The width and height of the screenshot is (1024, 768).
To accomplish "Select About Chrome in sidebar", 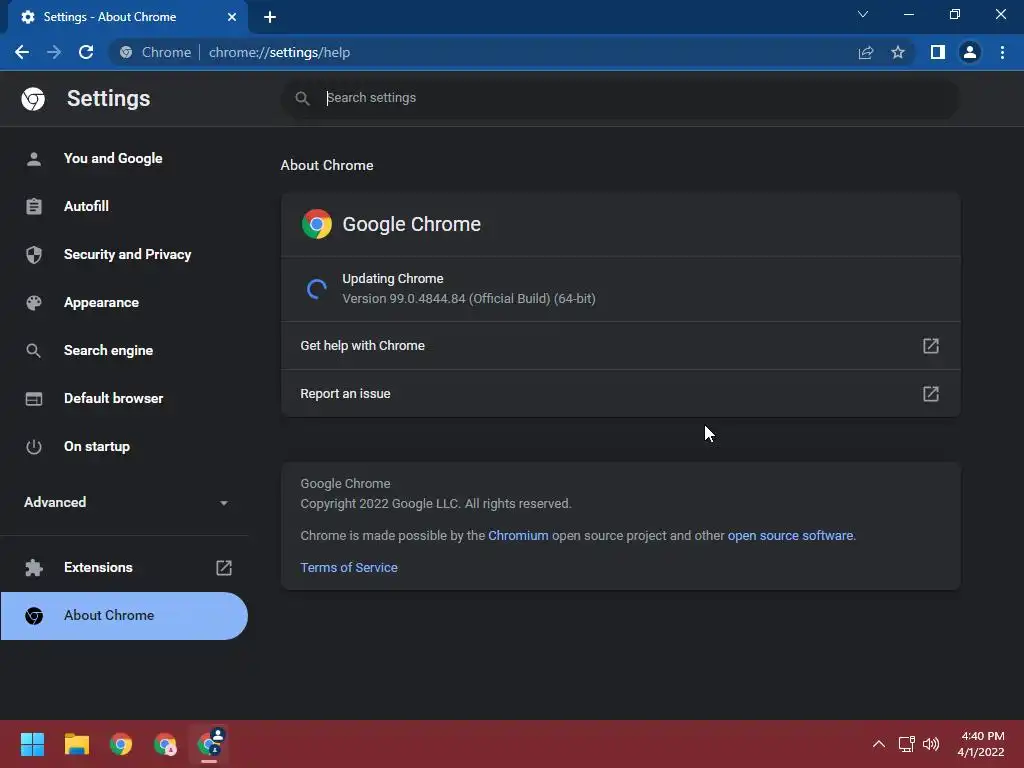I will tap(124, 616).
